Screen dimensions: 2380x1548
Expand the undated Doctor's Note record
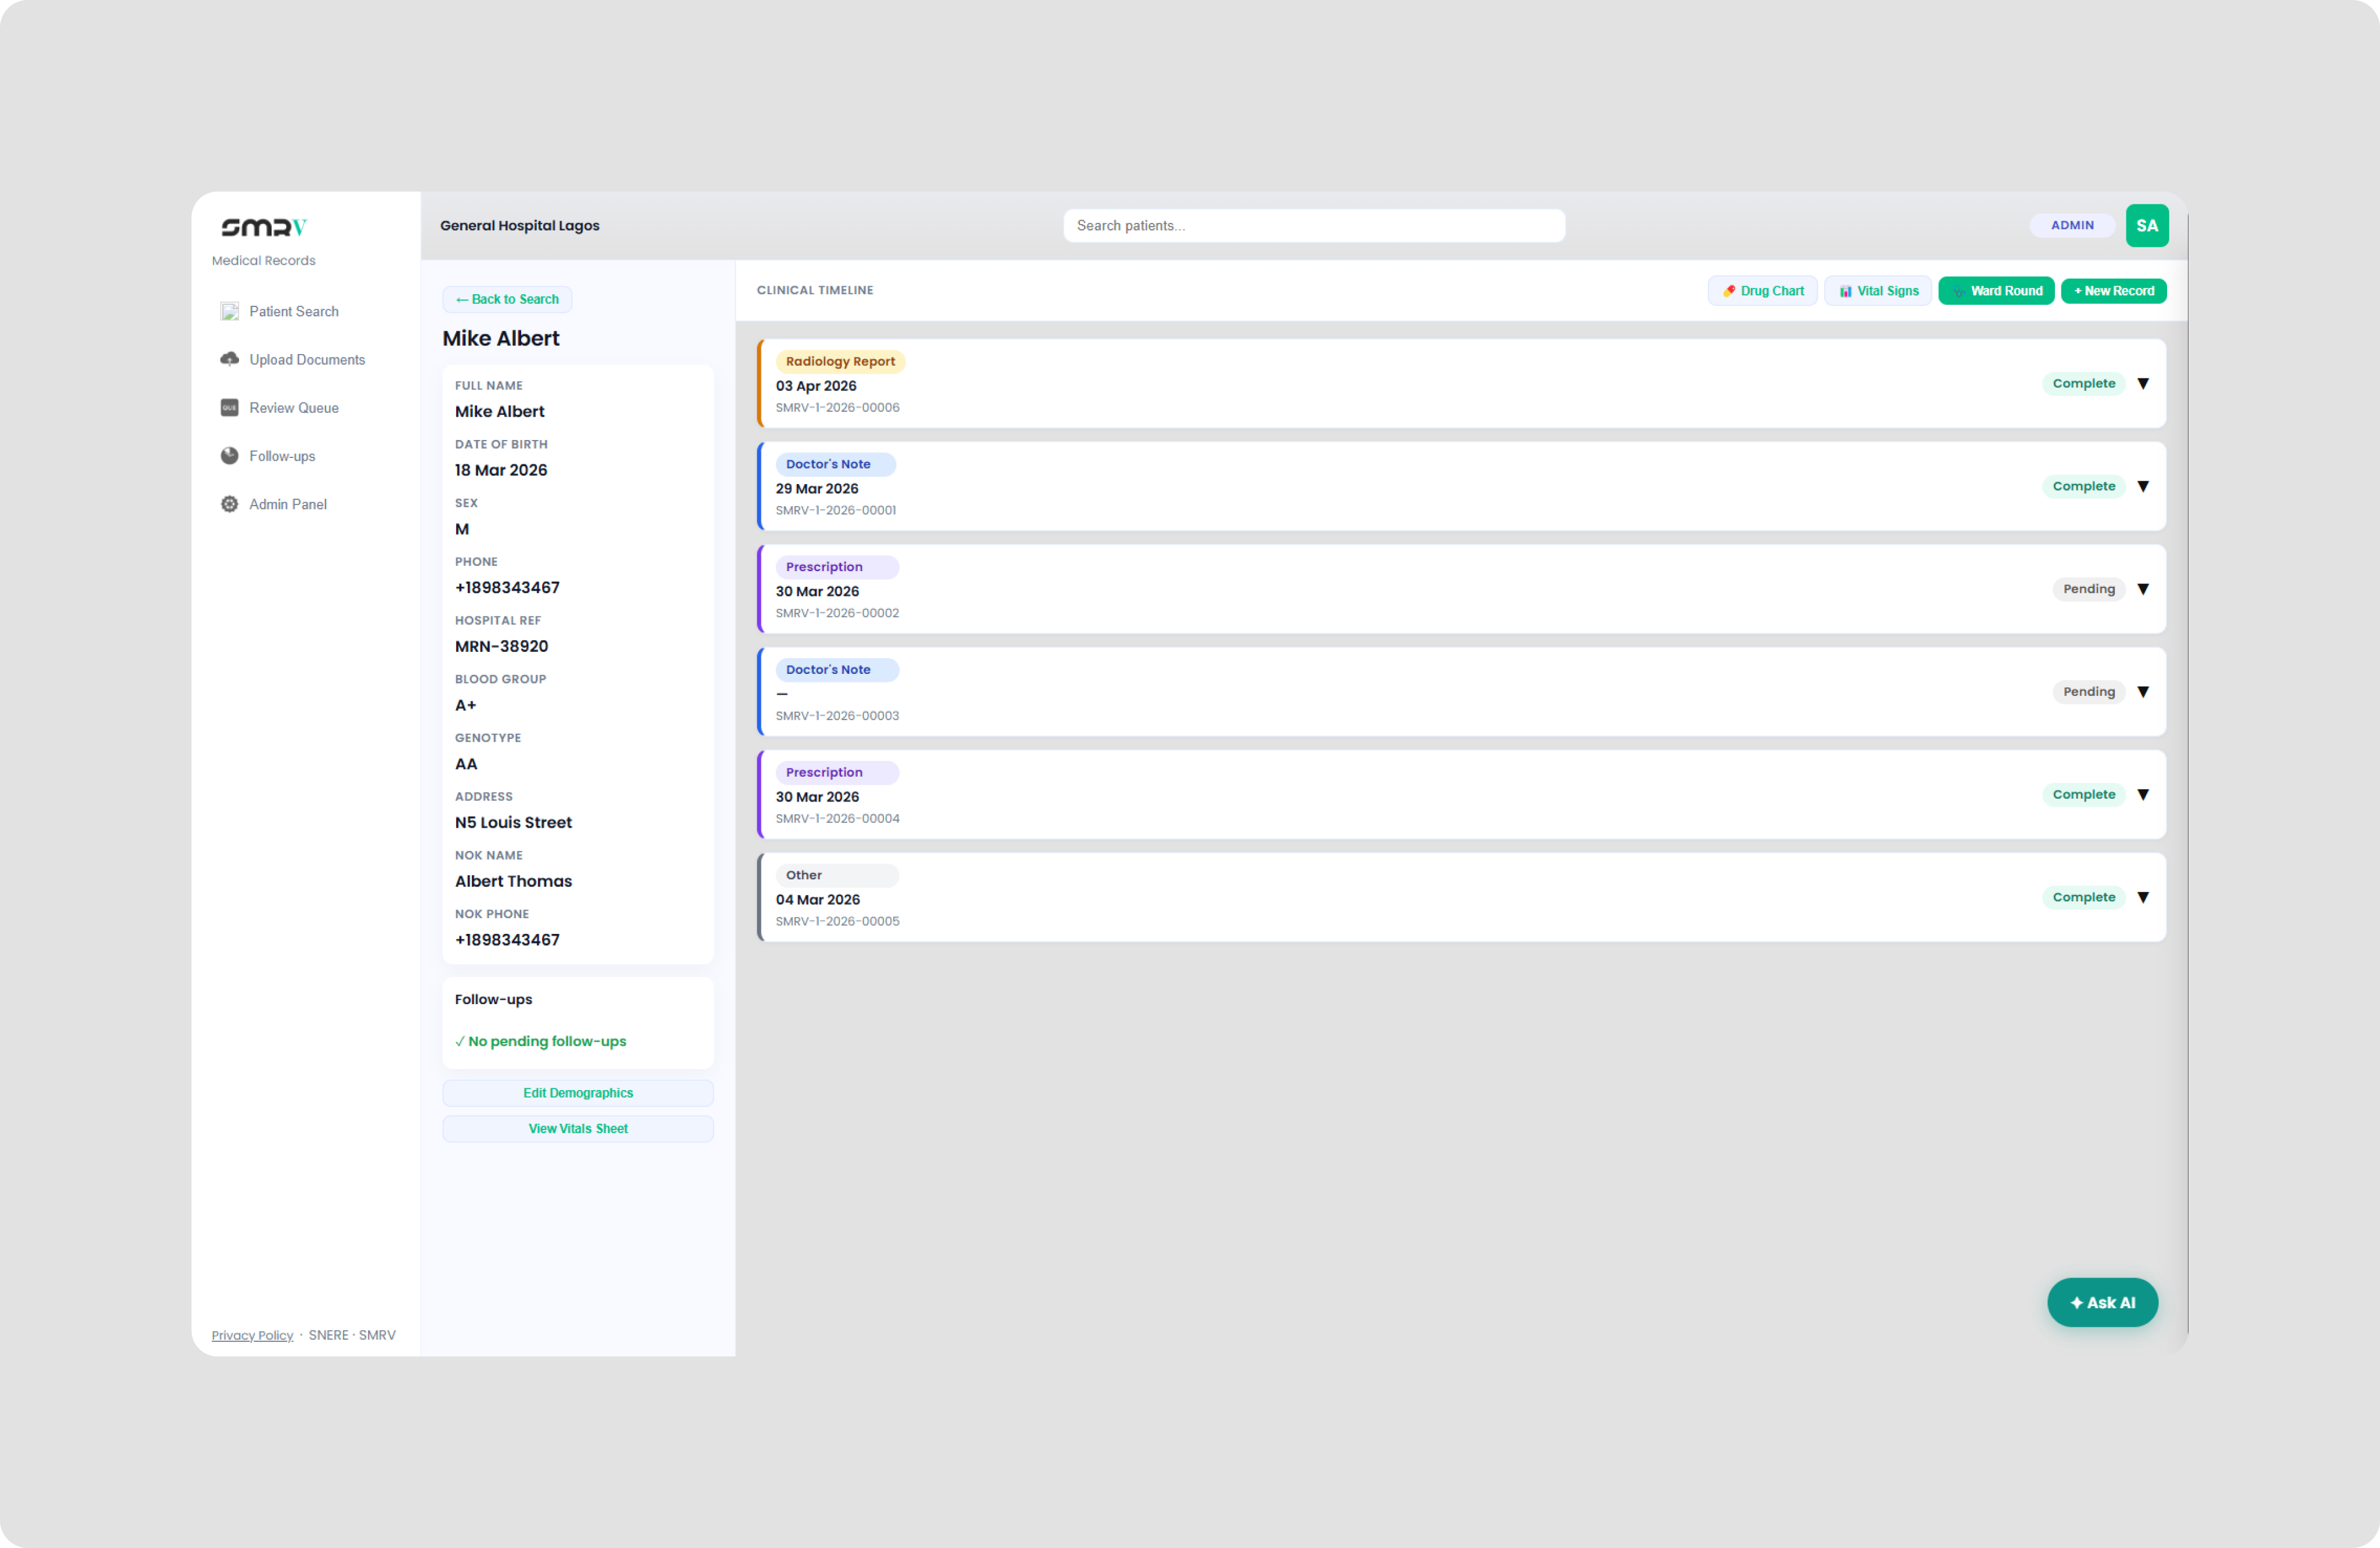coord(2142,692)
